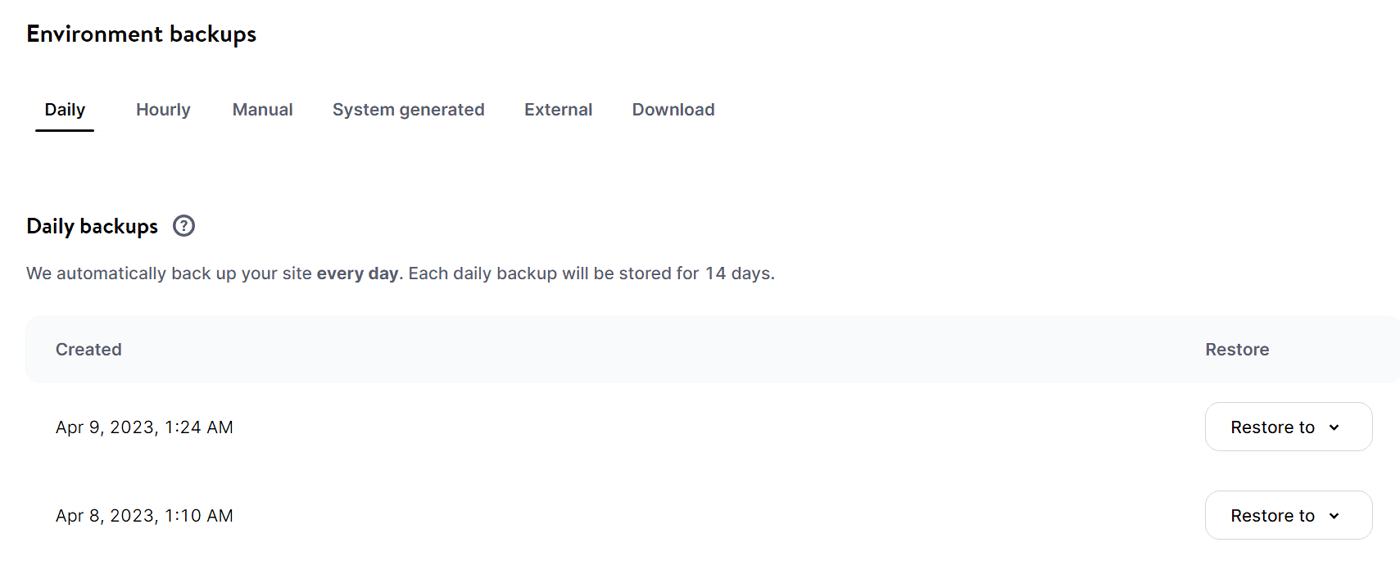Select the Daily backups tab

(65, 110)
